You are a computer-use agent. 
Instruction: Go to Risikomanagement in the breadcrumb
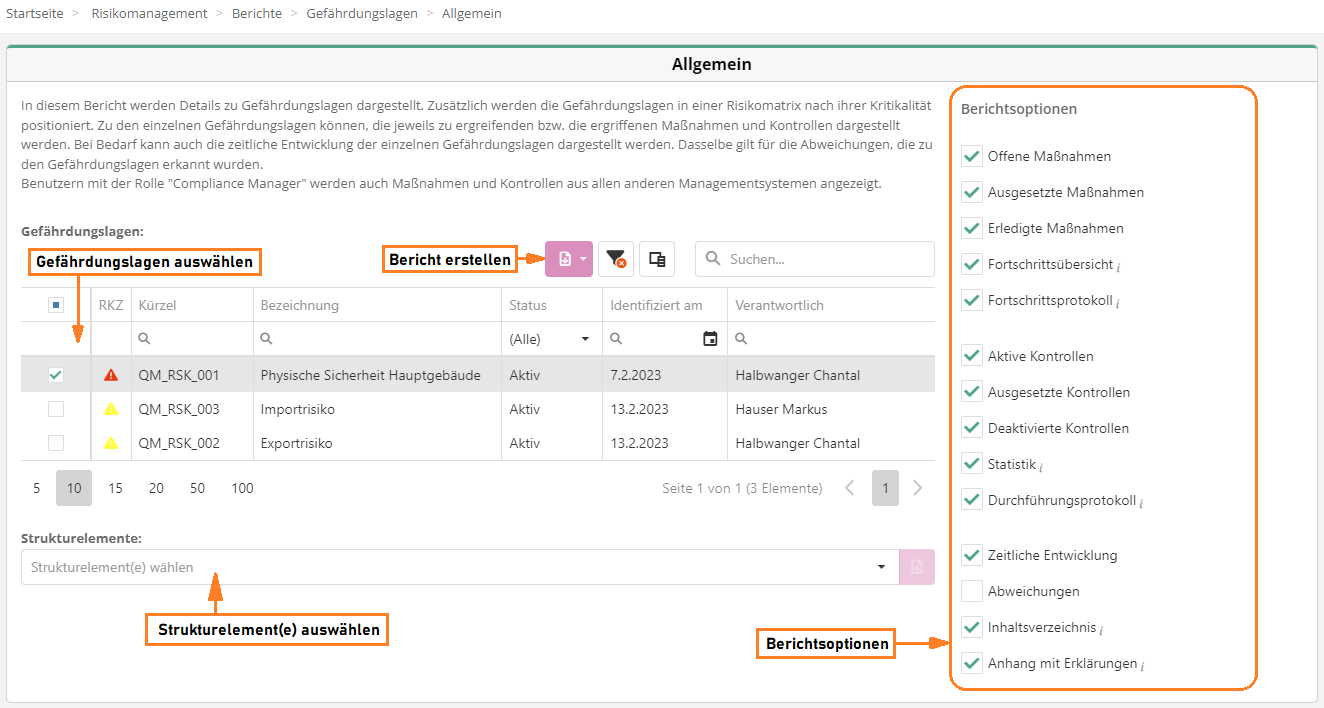[x=149, y=14]
